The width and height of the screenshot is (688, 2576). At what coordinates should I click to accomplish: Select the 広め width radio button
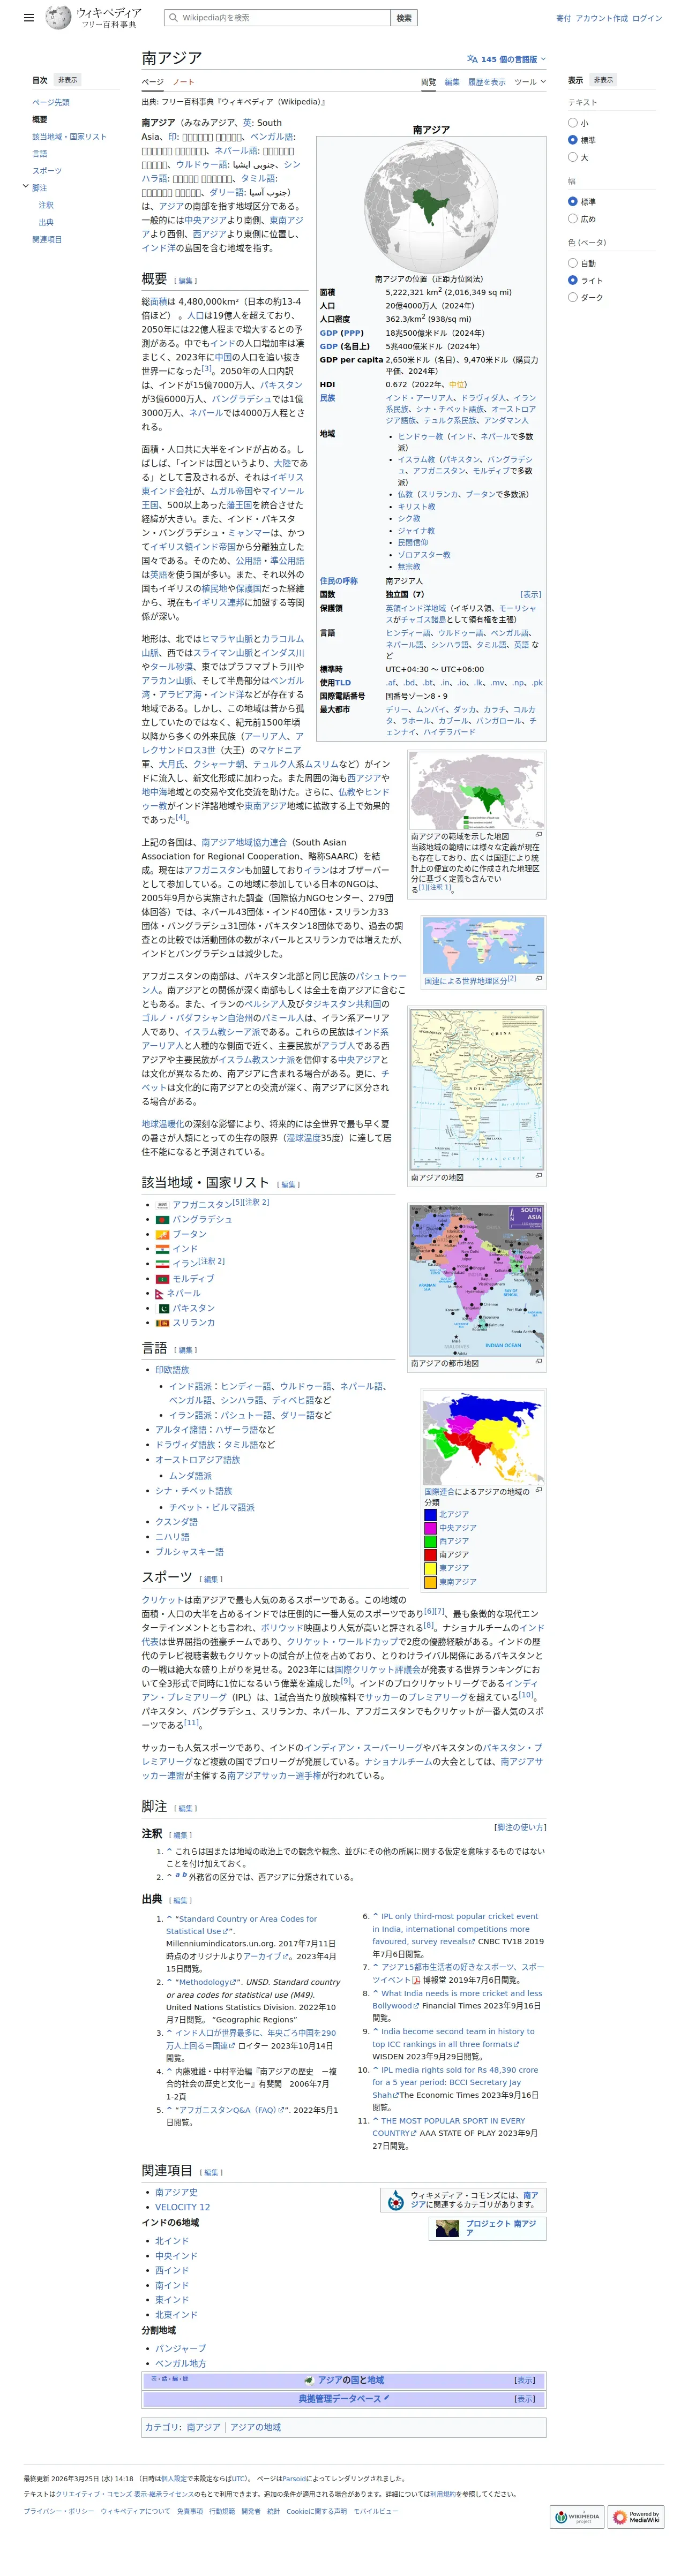[572, 218]
